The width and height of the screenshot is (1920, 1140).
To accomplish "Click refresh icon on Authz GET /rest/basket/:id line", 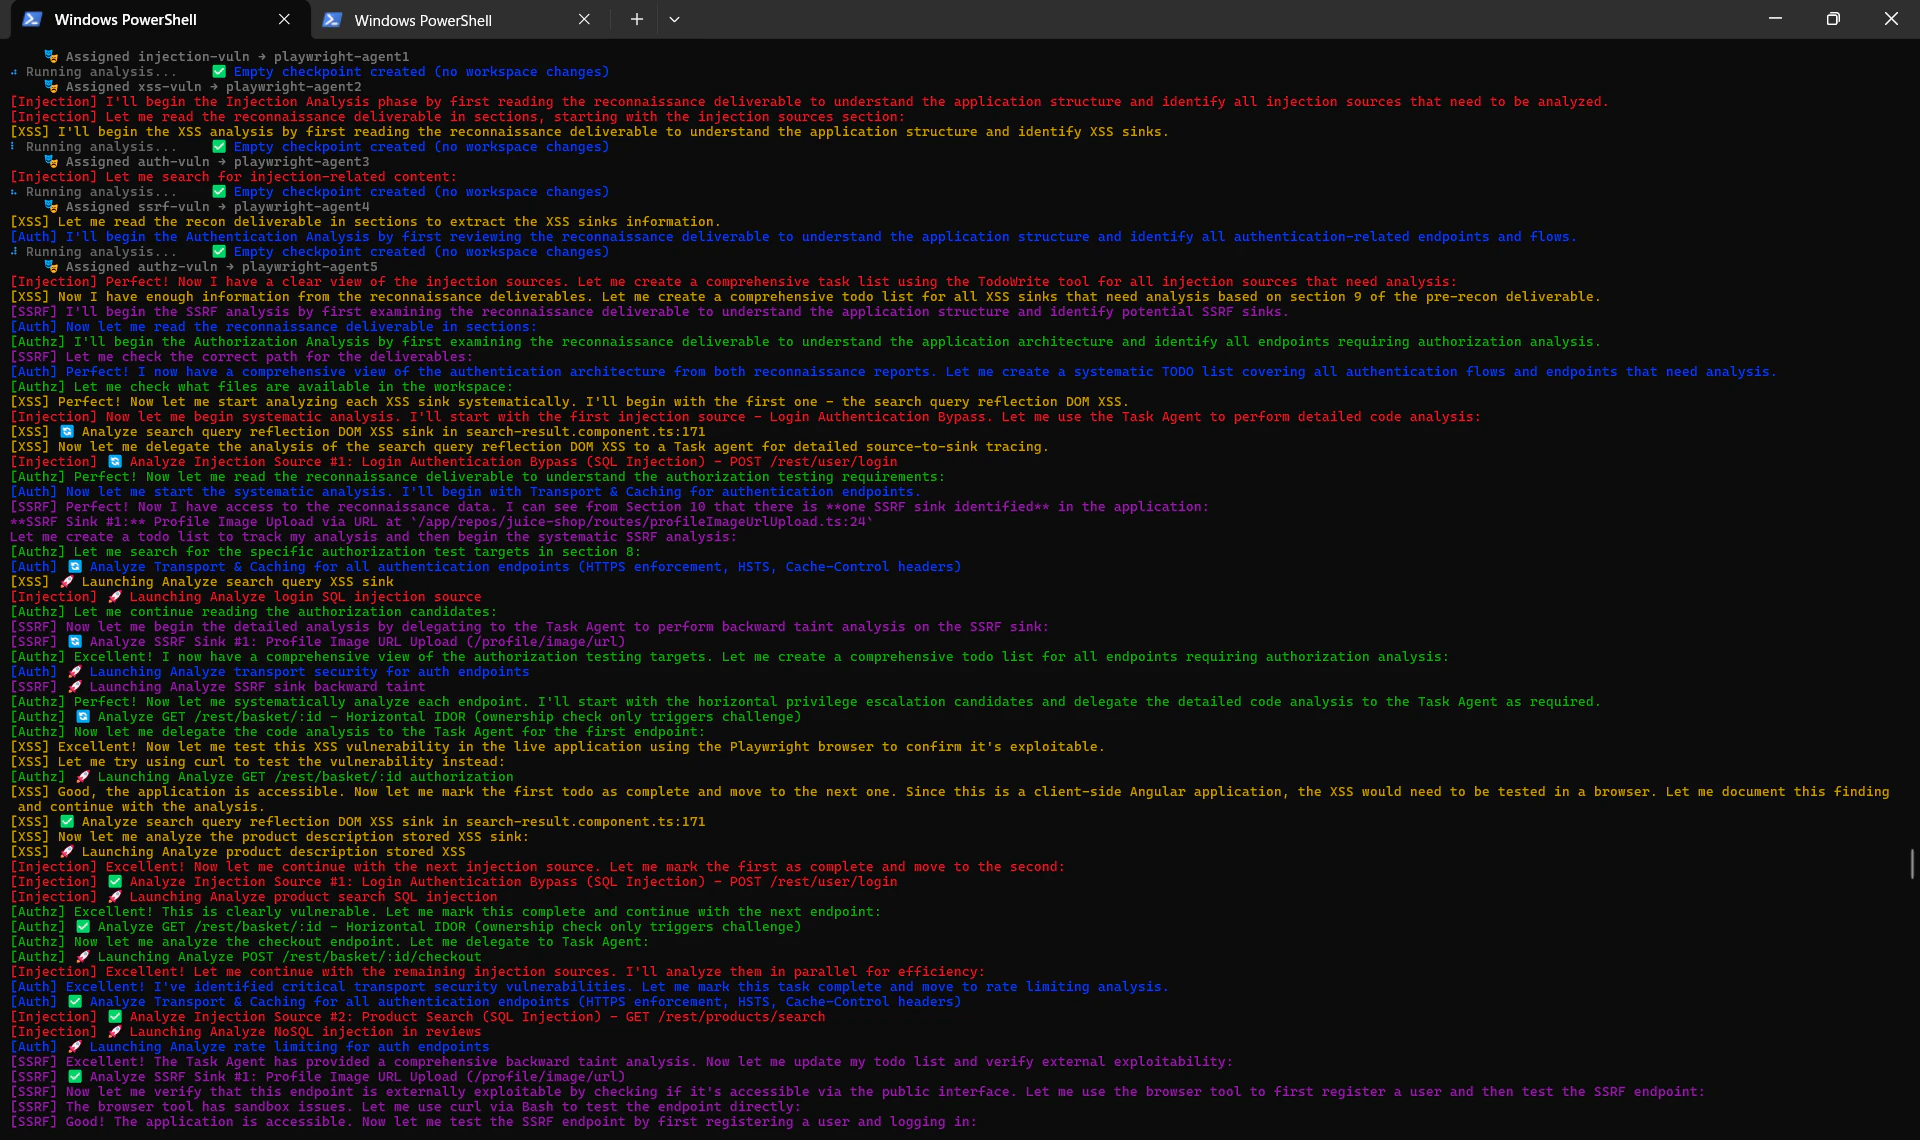I will pyautogui.click(x=83, y=717).
